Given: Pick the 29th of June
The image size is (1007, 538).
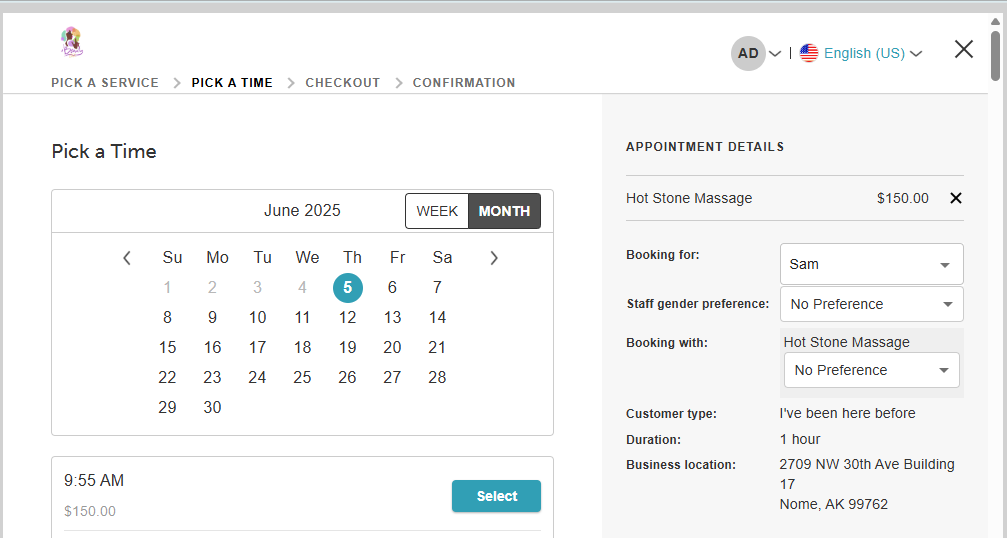Looking at the screenshot, I should point(168,407).
